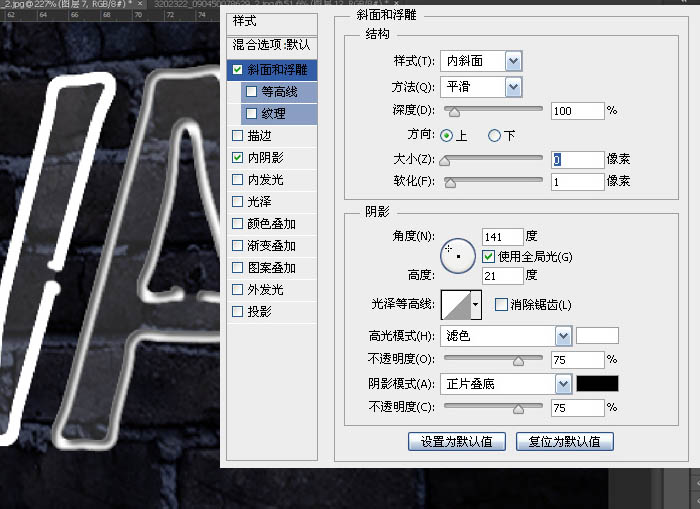This screenshot has height=509, width=700.
Task: Click the angle dial control
Action: pyautogui.click(x=458, y=256)
